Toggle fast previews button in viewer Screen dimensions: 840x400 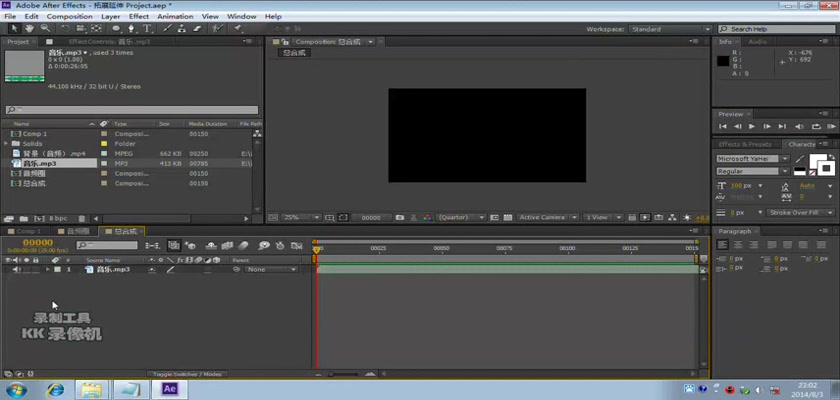point(645,217)
